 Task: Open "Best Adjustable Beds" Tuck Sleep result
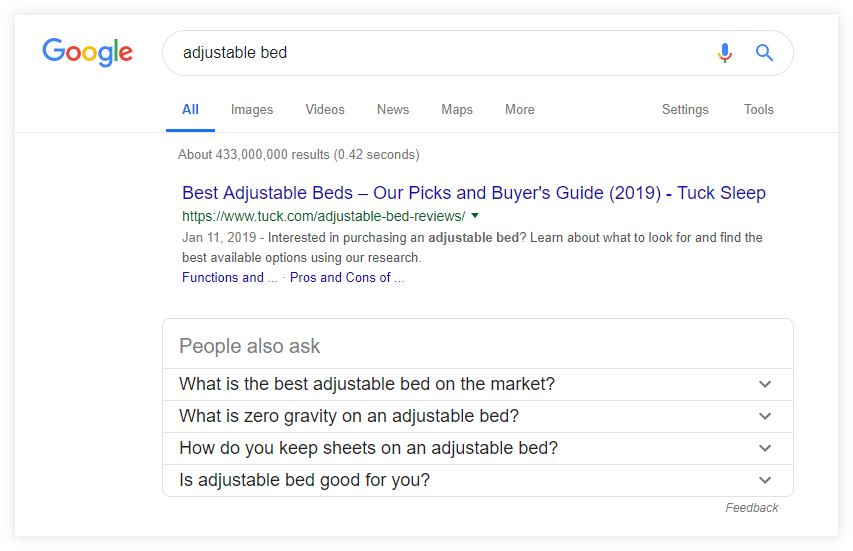click(474, 193)
